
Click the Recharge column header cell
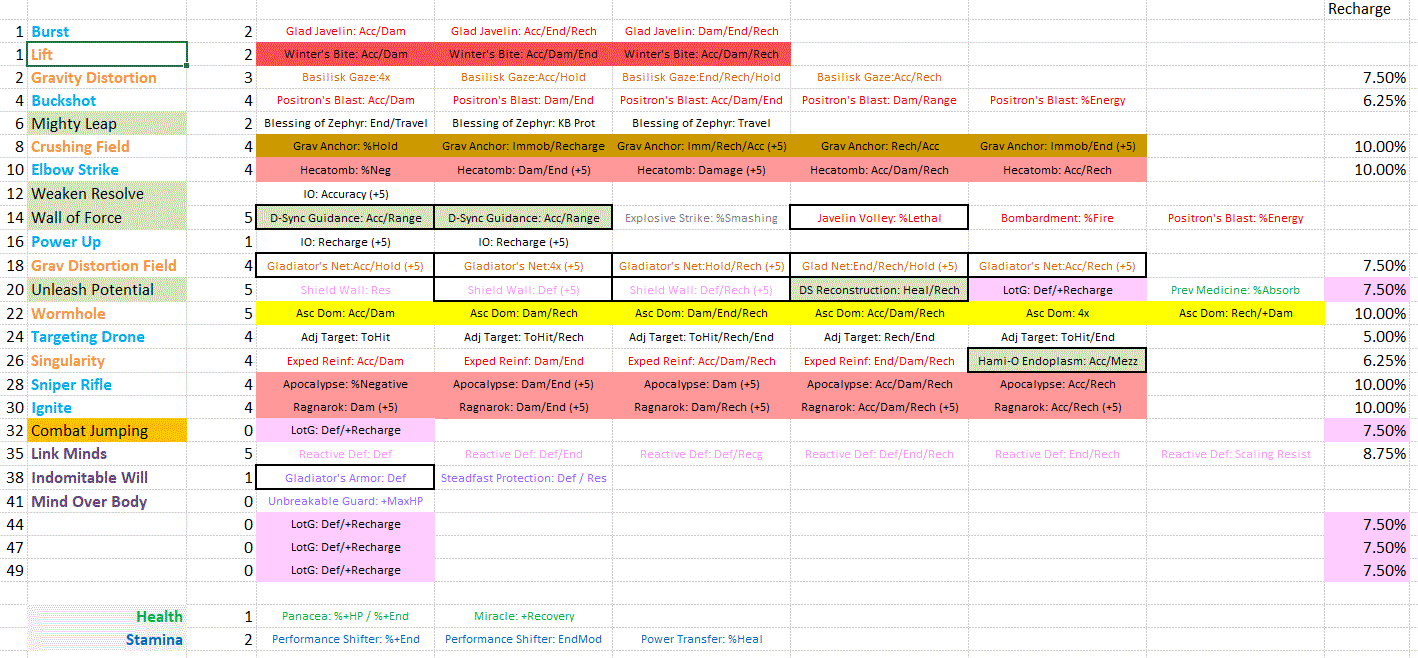point(1359,9)
